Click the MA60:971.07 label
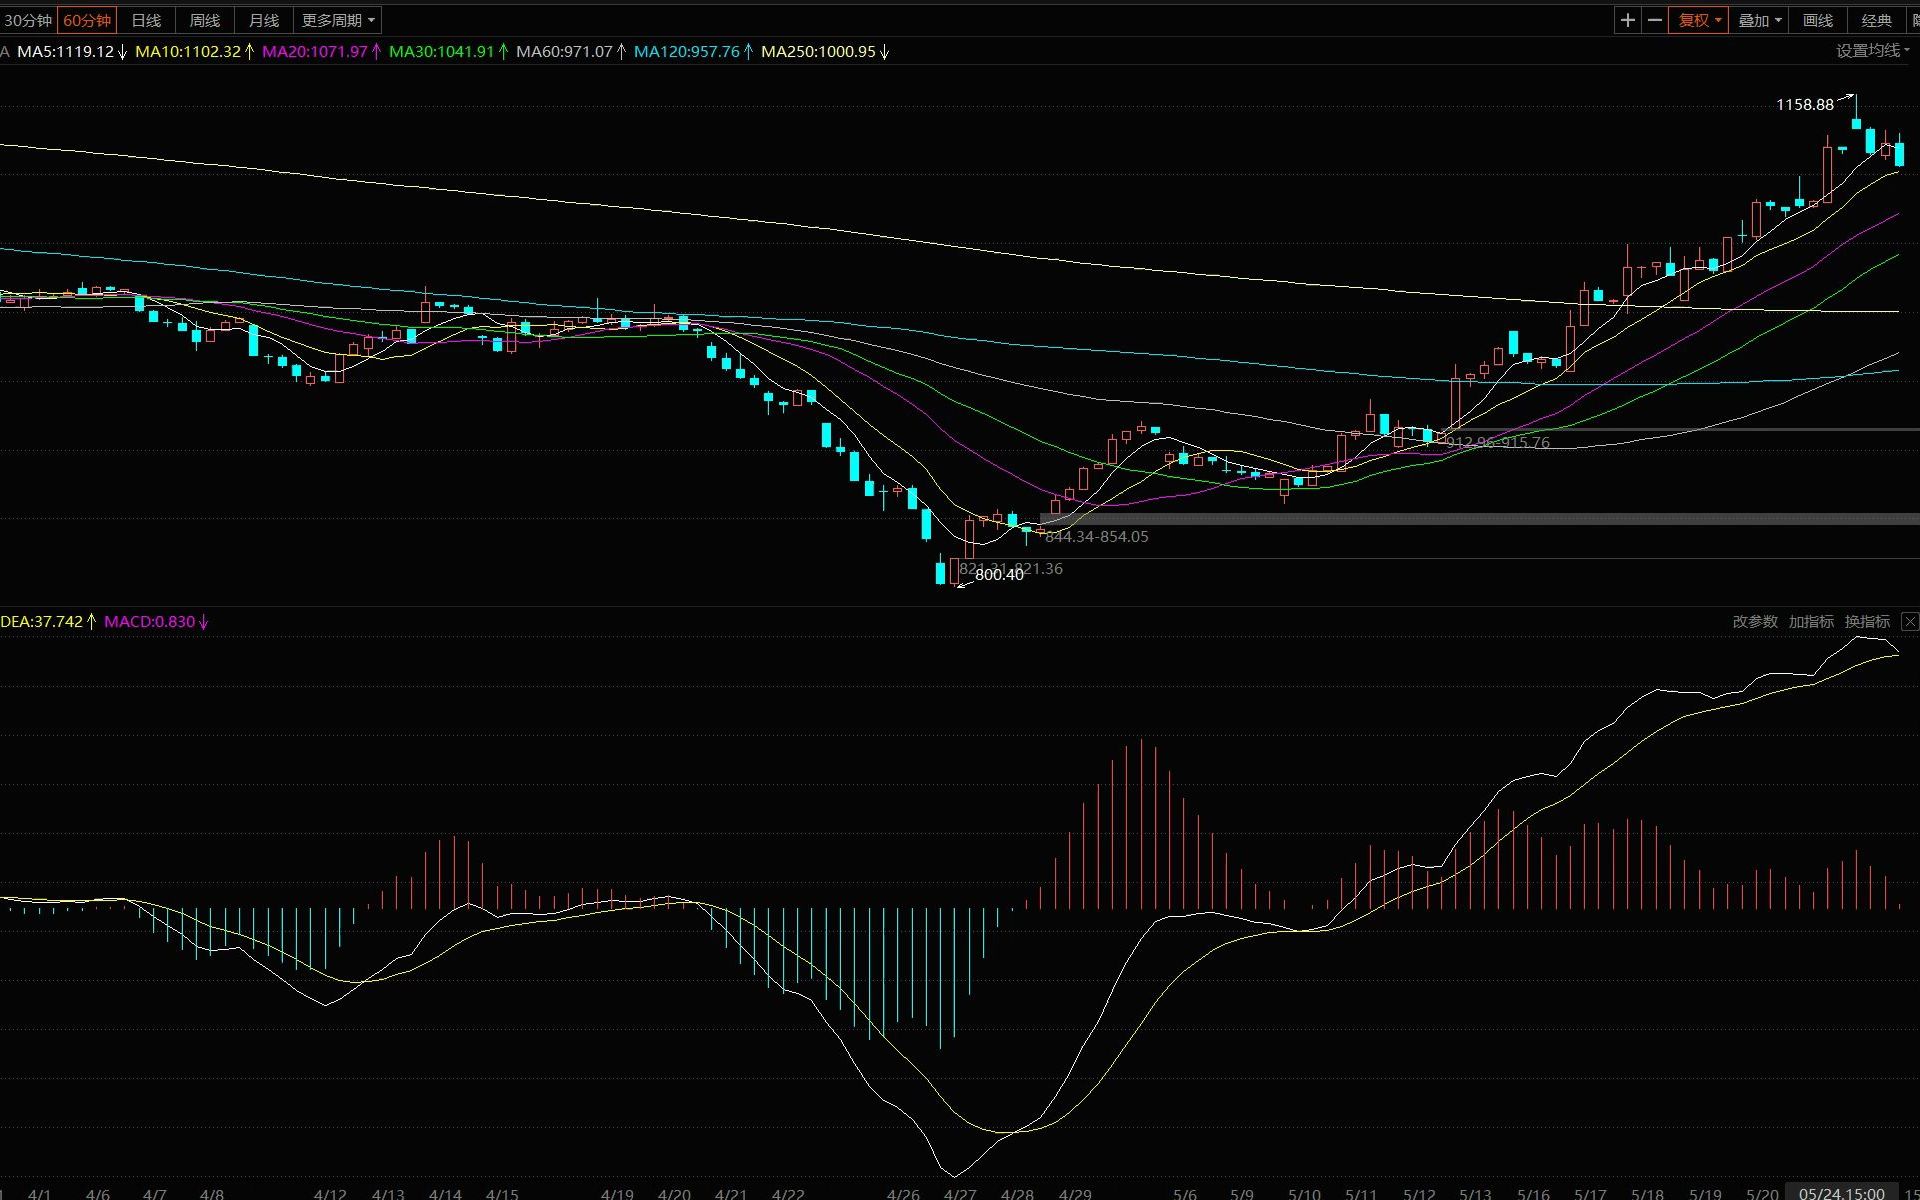 click(572, 52)
